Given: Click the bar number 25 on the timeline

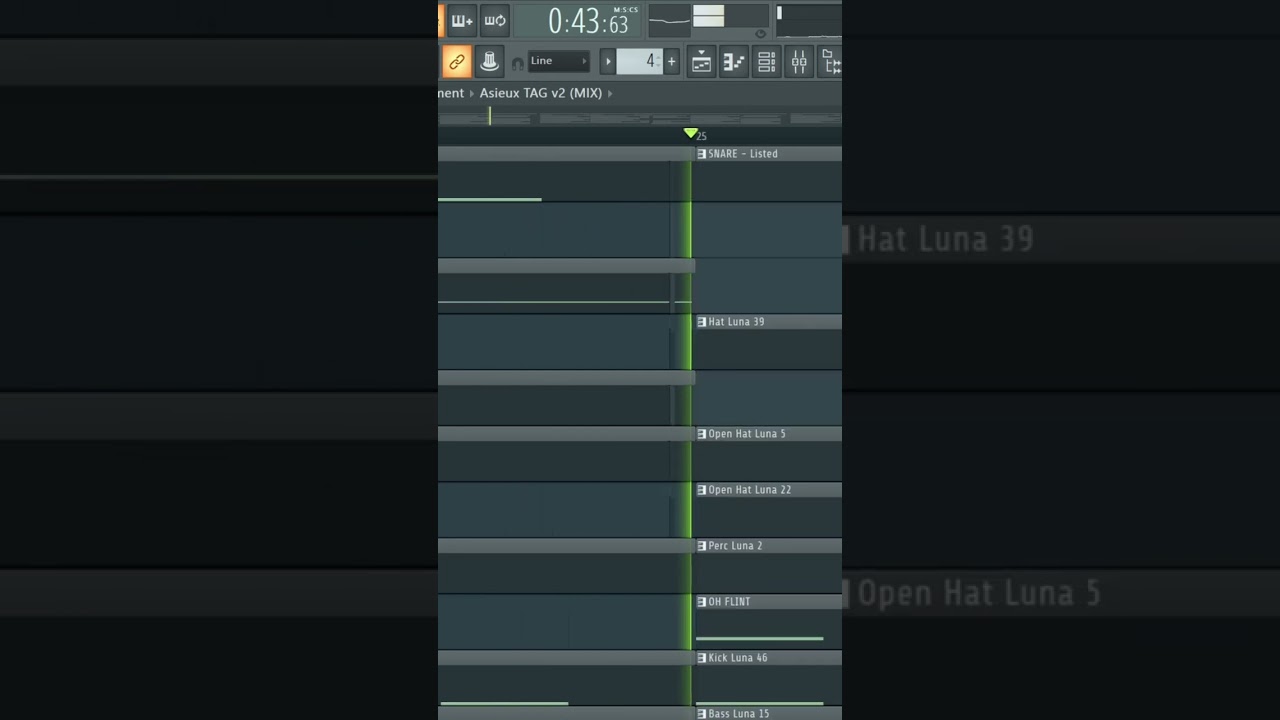Looking at the screenshot, I should (x=702, y=136).
